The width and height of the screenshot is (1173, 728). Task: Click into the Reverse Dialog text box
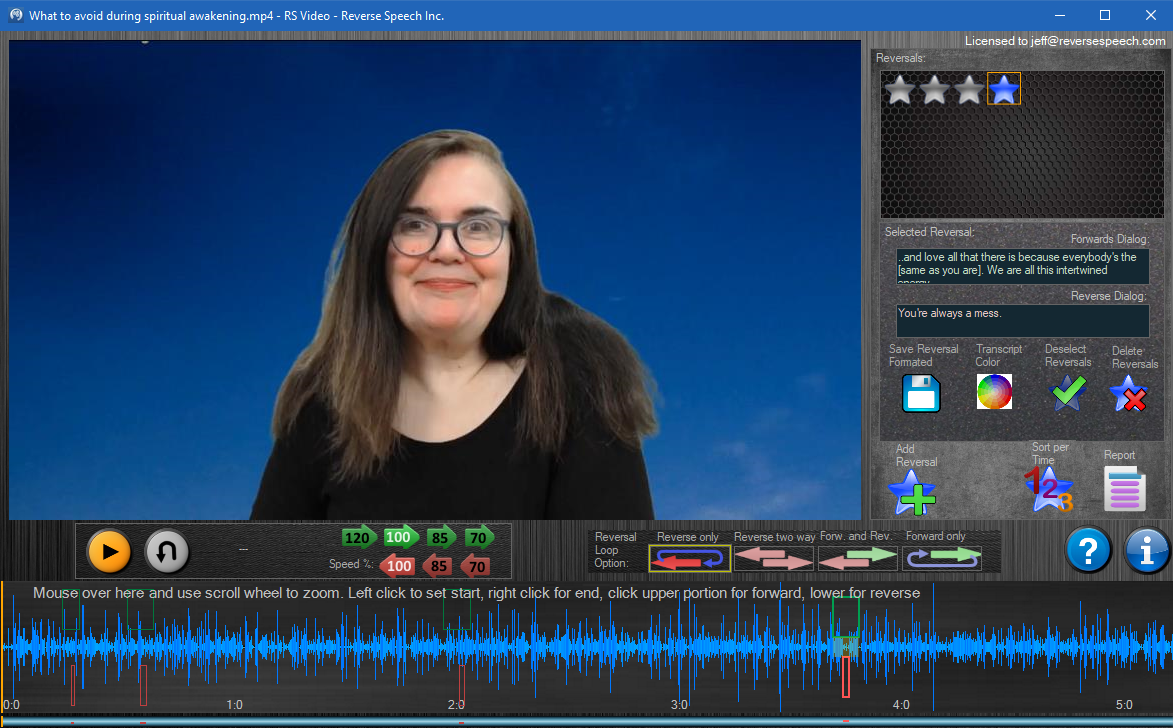tap(1023, 321)
